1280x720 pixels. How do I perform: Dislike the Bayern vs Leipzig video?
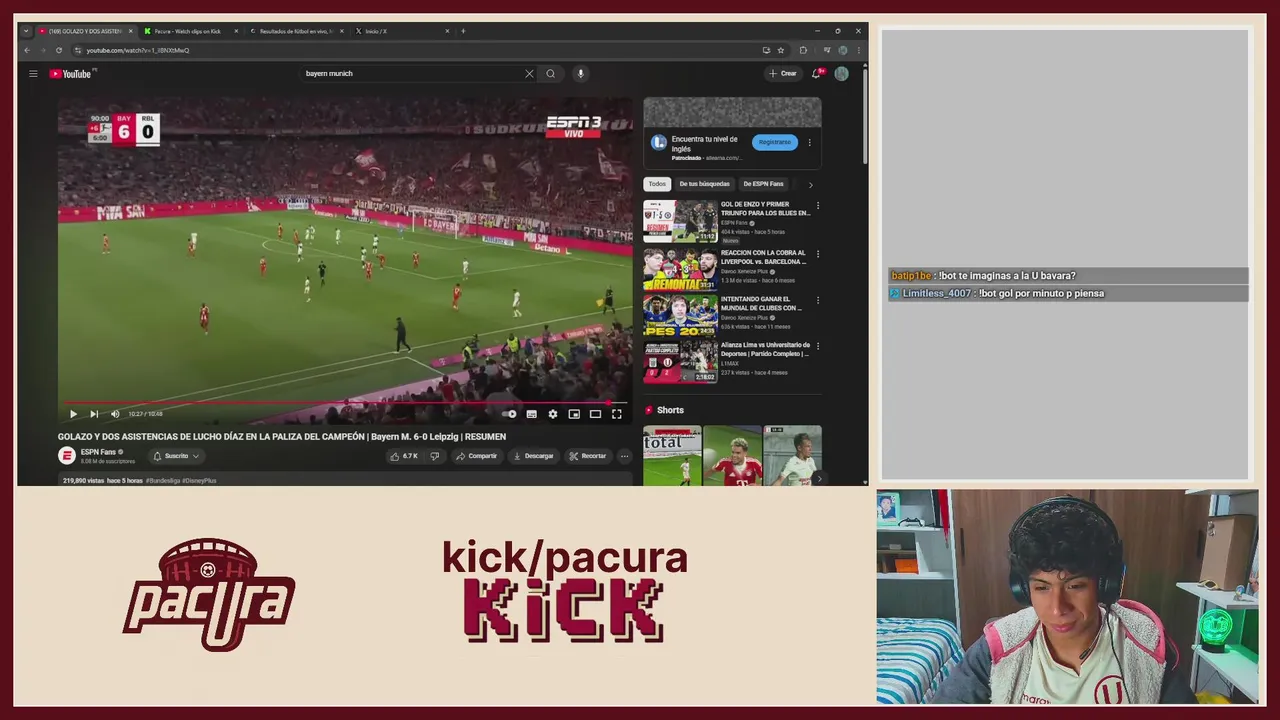pos(434,456)
